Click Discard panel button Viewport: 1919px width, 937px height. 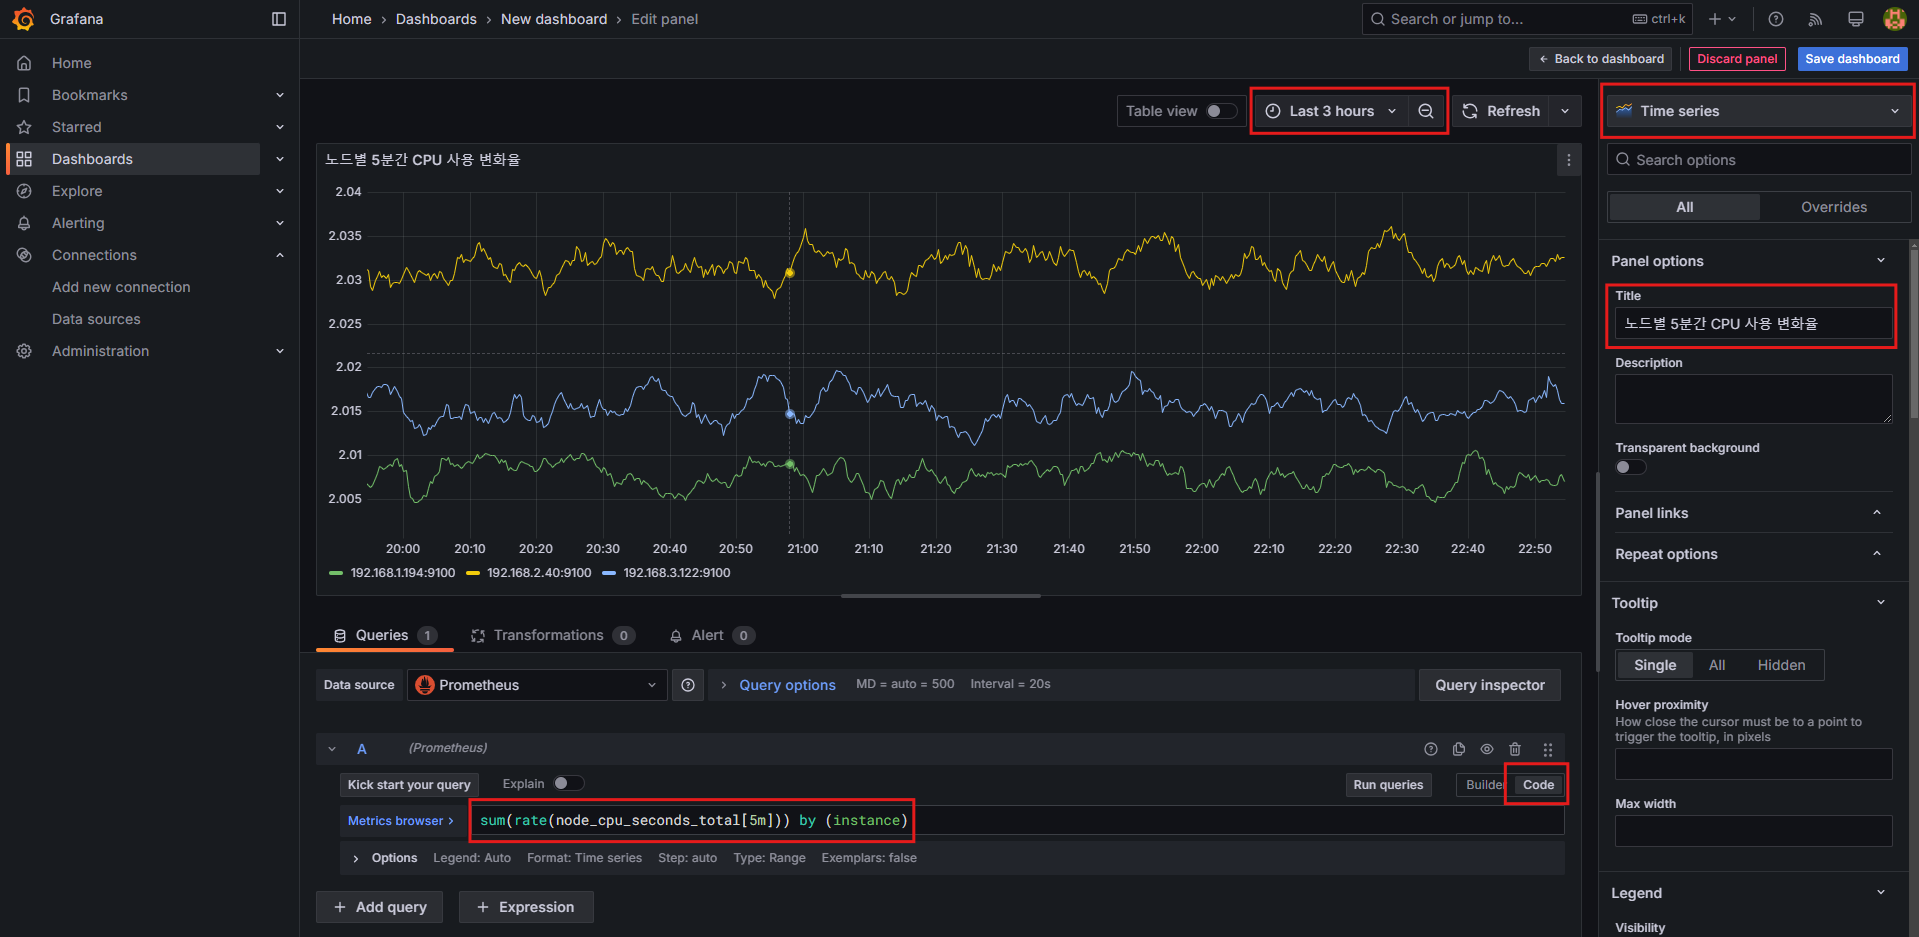1737,59
